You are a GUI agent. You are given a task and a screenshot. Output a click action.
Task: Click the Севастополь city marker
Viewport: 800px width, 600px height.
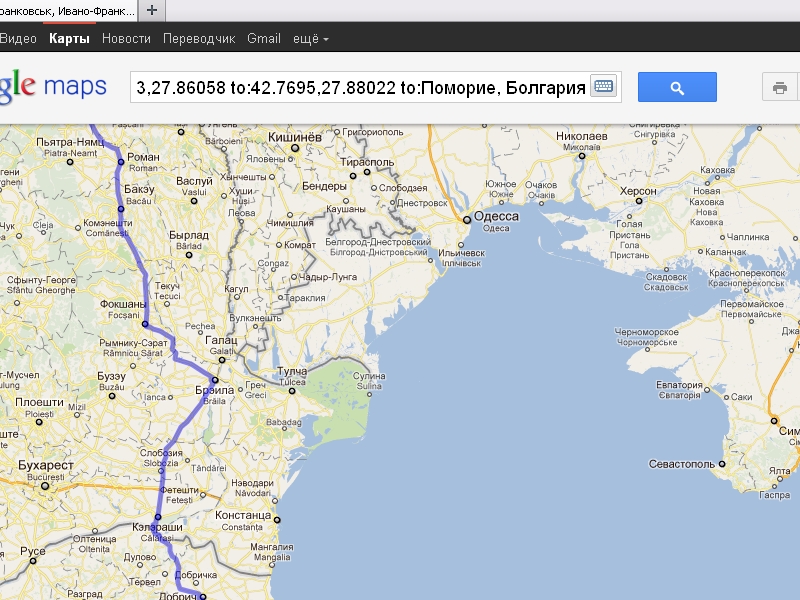(x=720, y=465)
